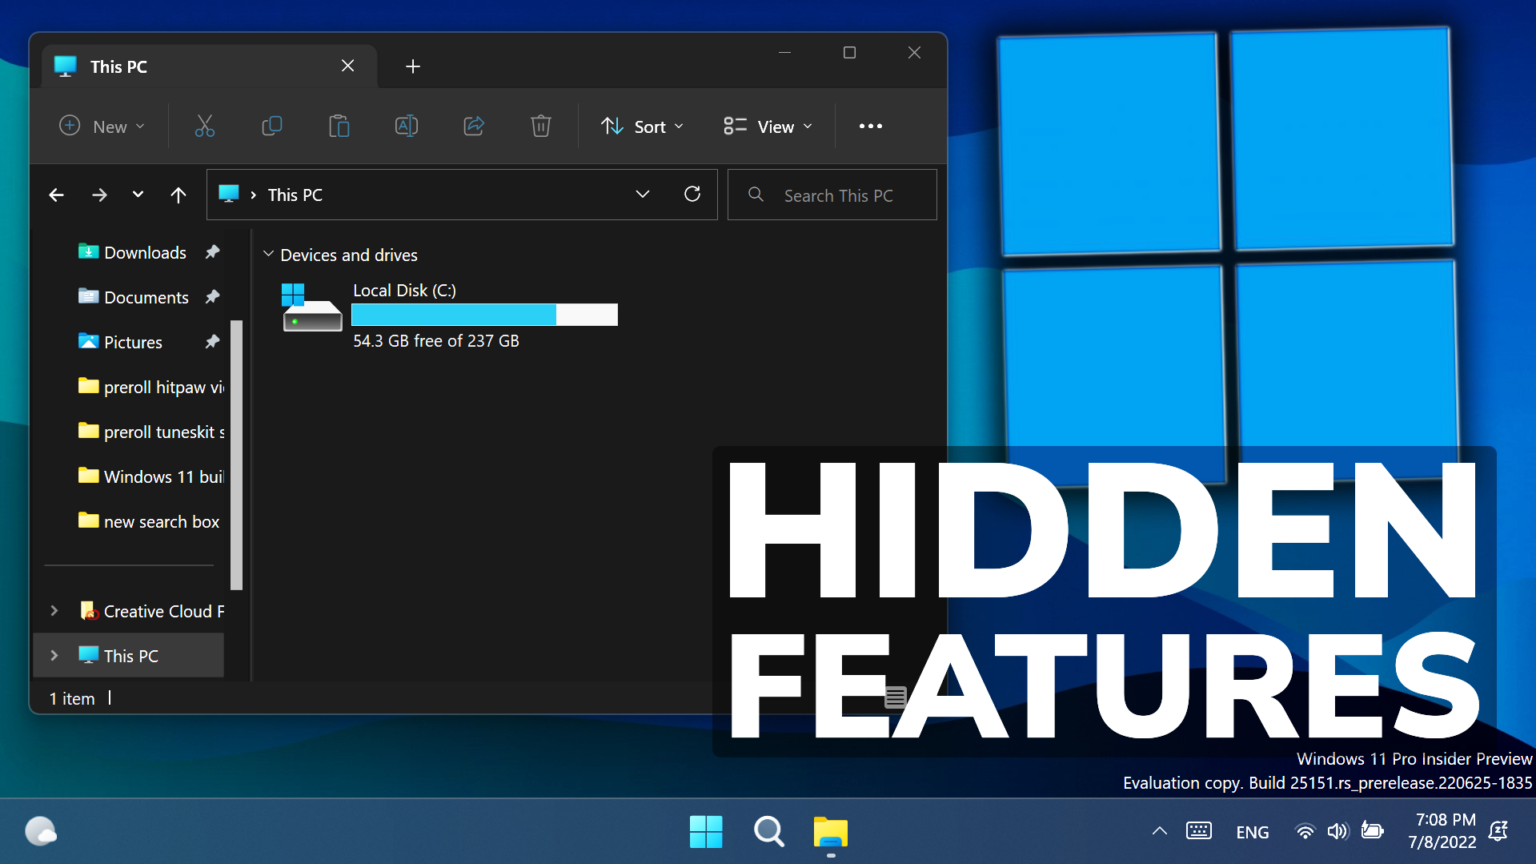Viewport: 1536px width, 864px height.
Task: Click the Paste icon
Action: click(338, 126)
